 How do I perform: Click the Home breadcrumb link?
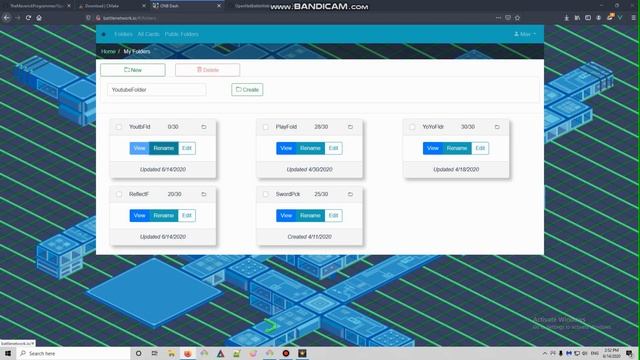108,51
